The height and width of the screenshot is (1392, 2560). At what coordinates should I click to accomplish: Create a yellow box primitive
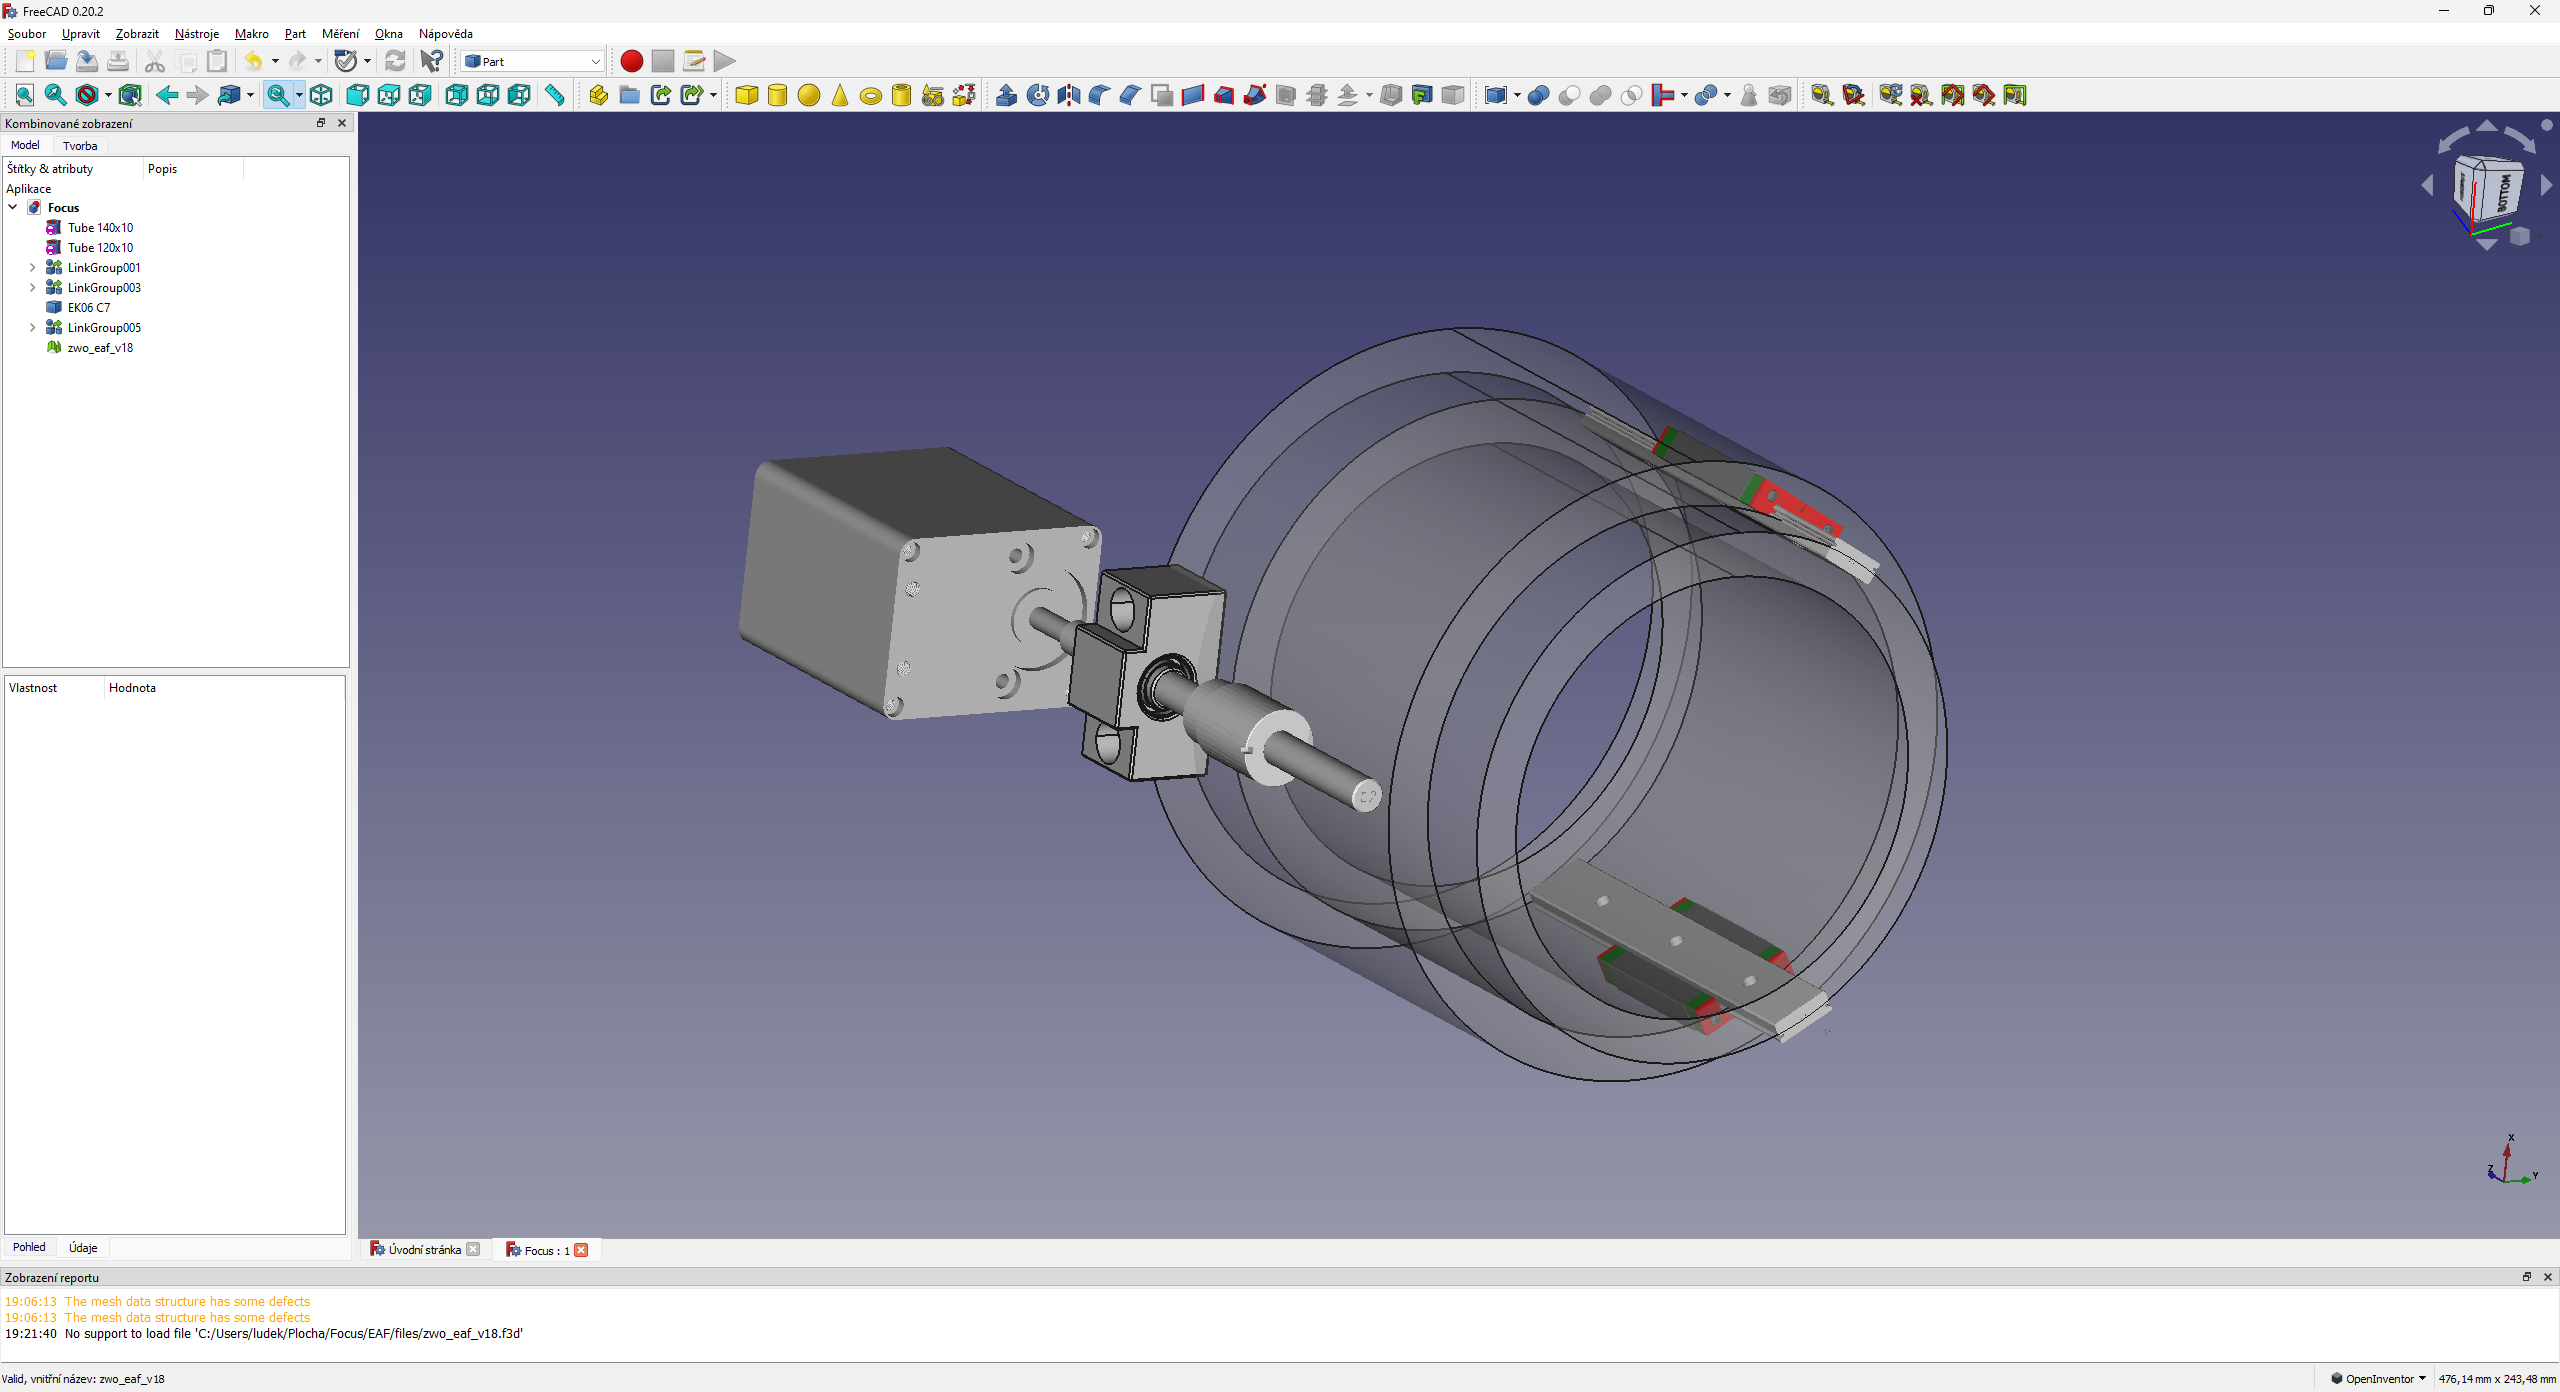click(746, 95)
